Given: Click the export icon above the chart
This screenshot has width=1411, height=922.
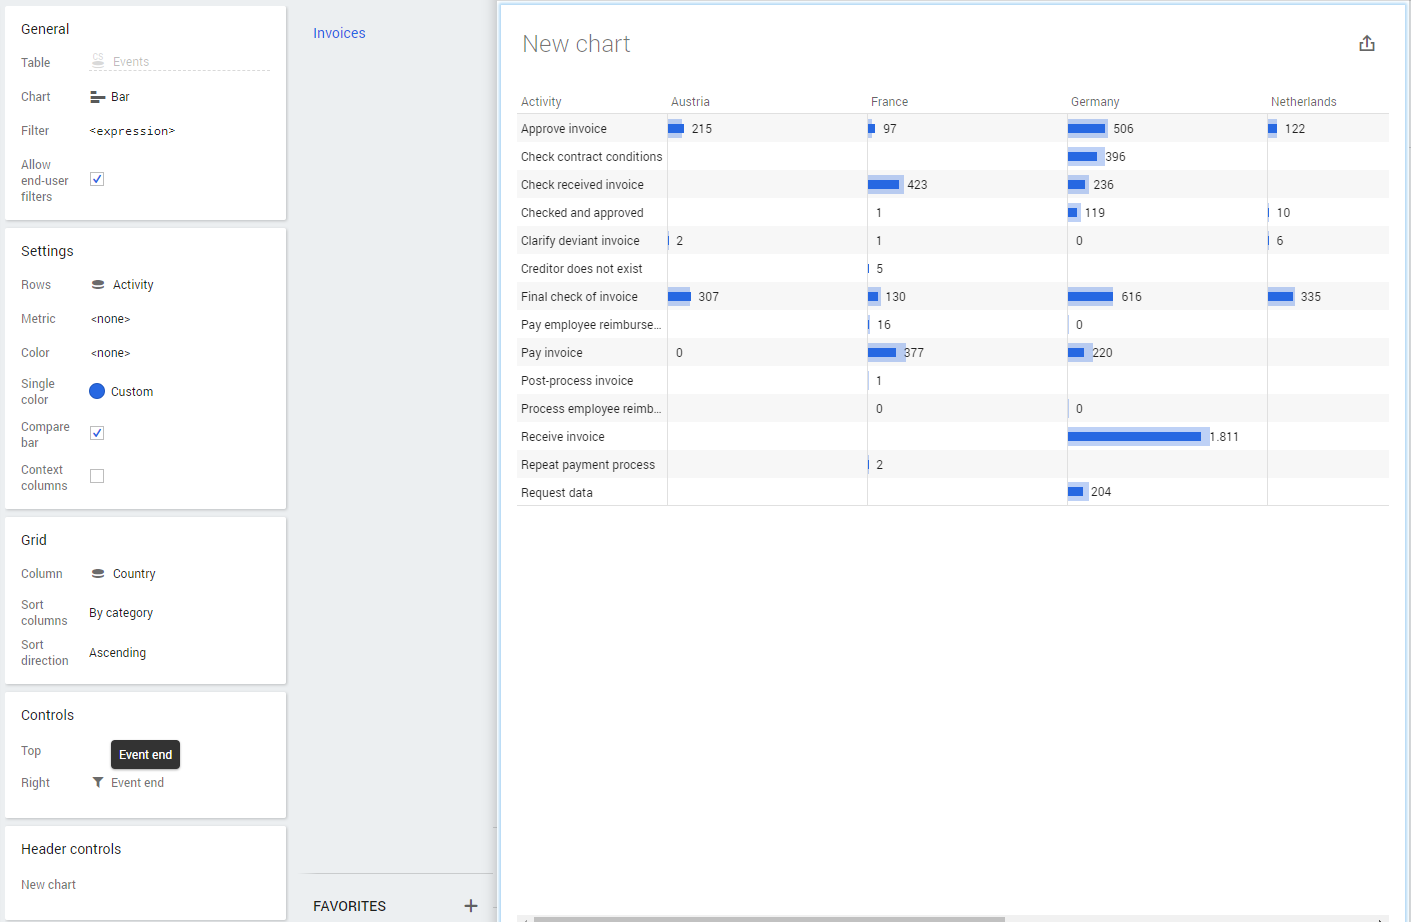Looking at the screenshot, I should (1366, 44).
